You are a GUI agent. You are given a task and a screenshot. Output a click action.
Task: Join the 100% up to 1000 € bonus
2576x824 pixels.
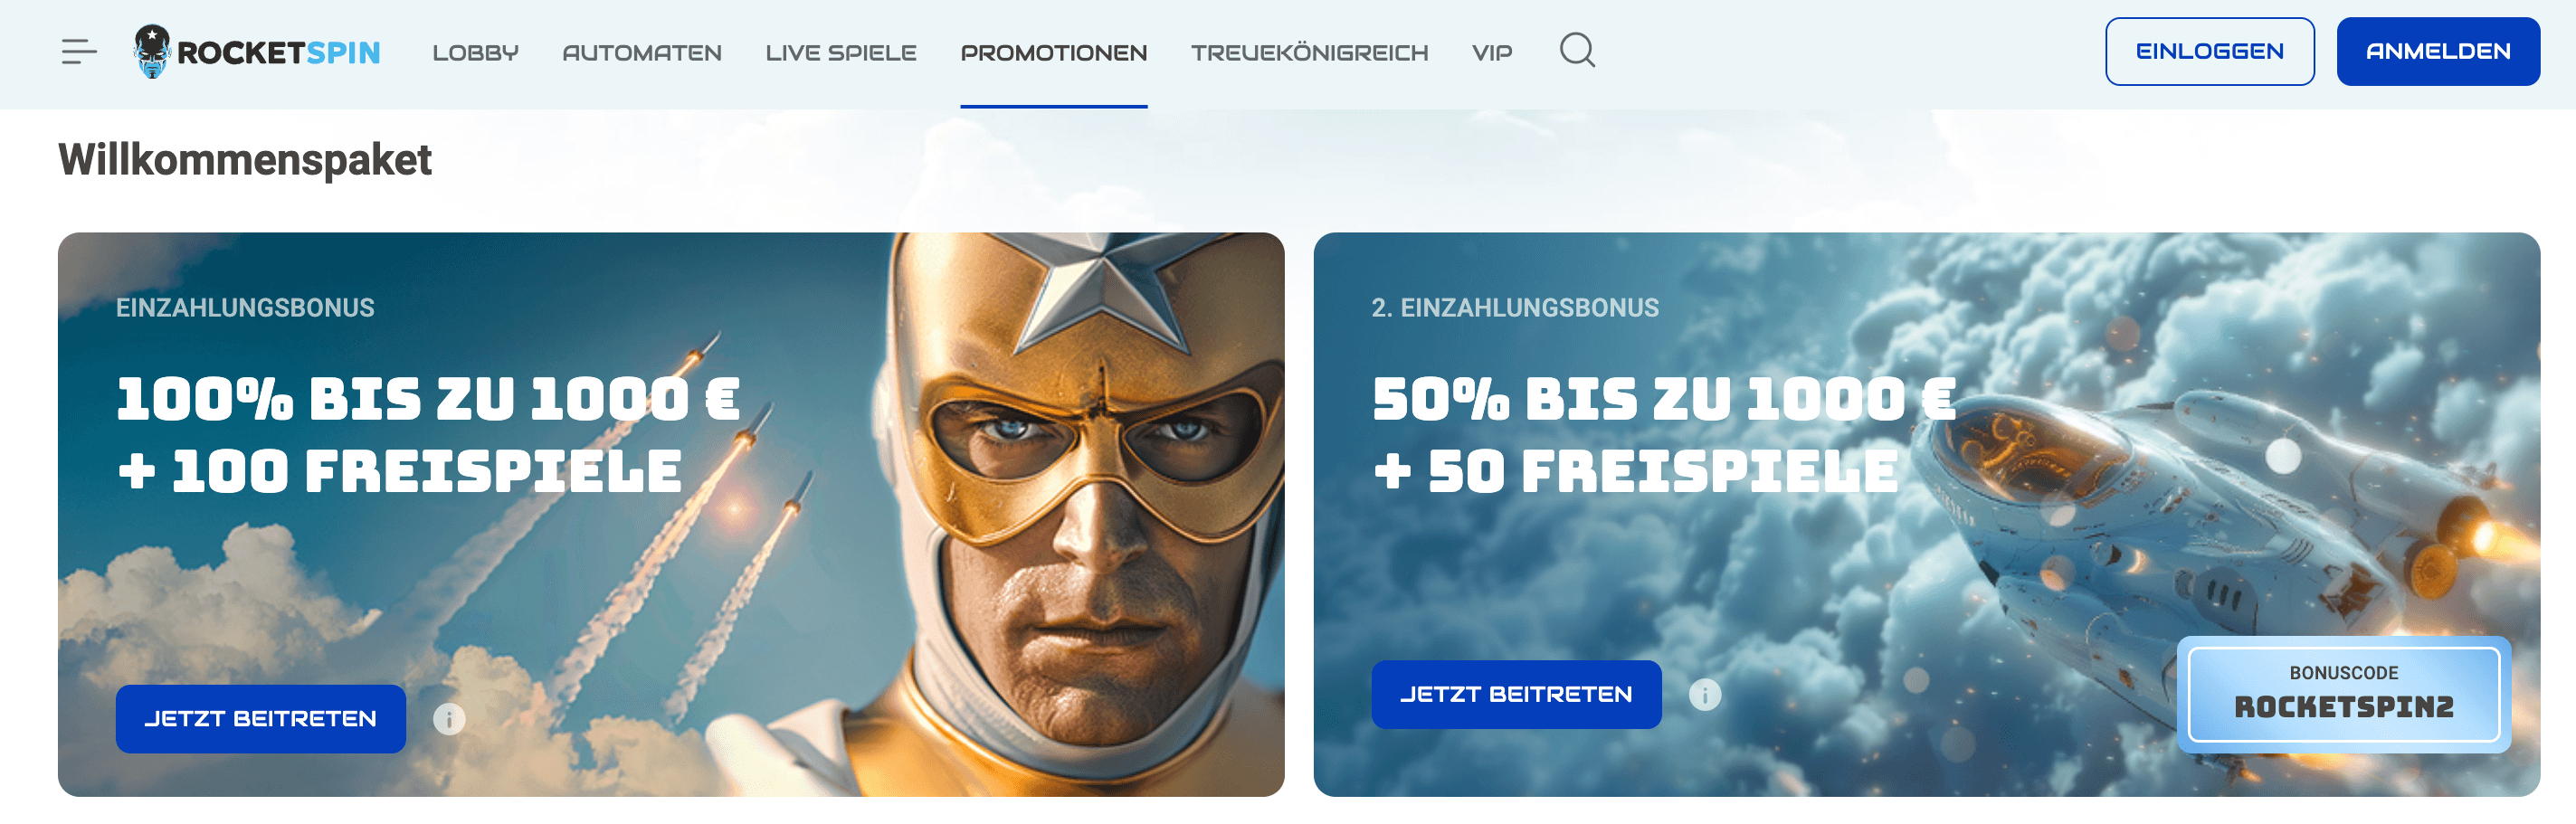tap(260, 718)
